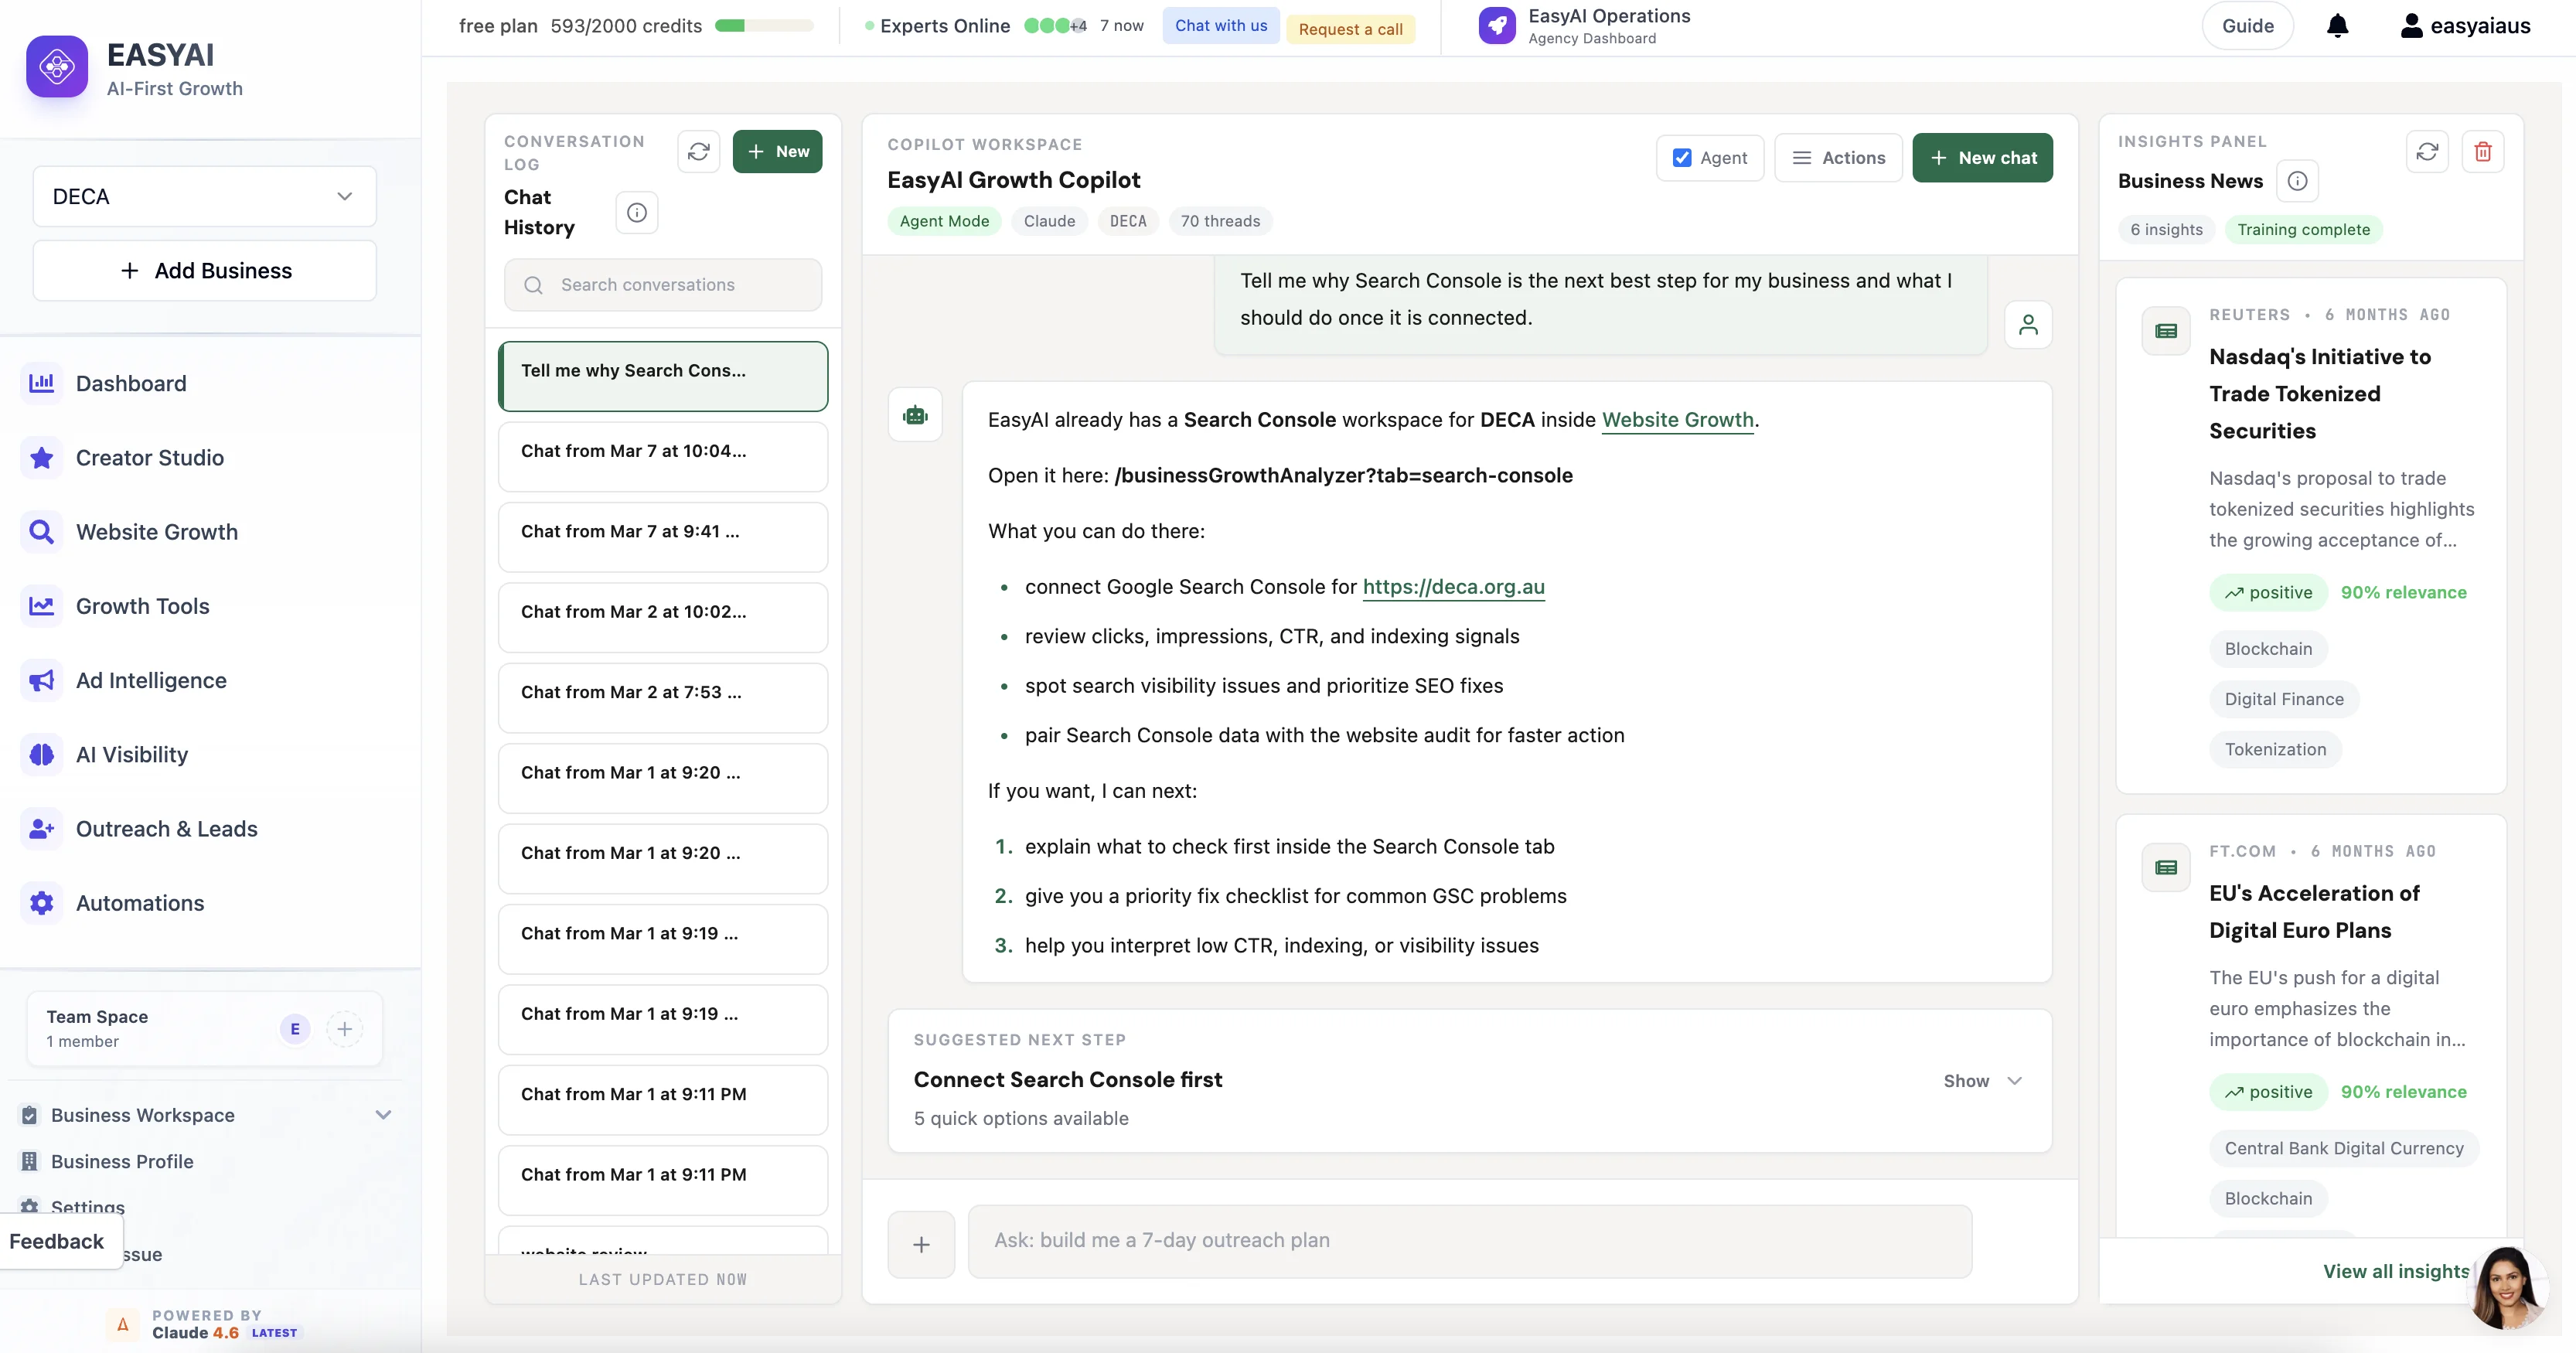Click the notification bell icon
The image size is (2576, 1353).
point(2337,26)
